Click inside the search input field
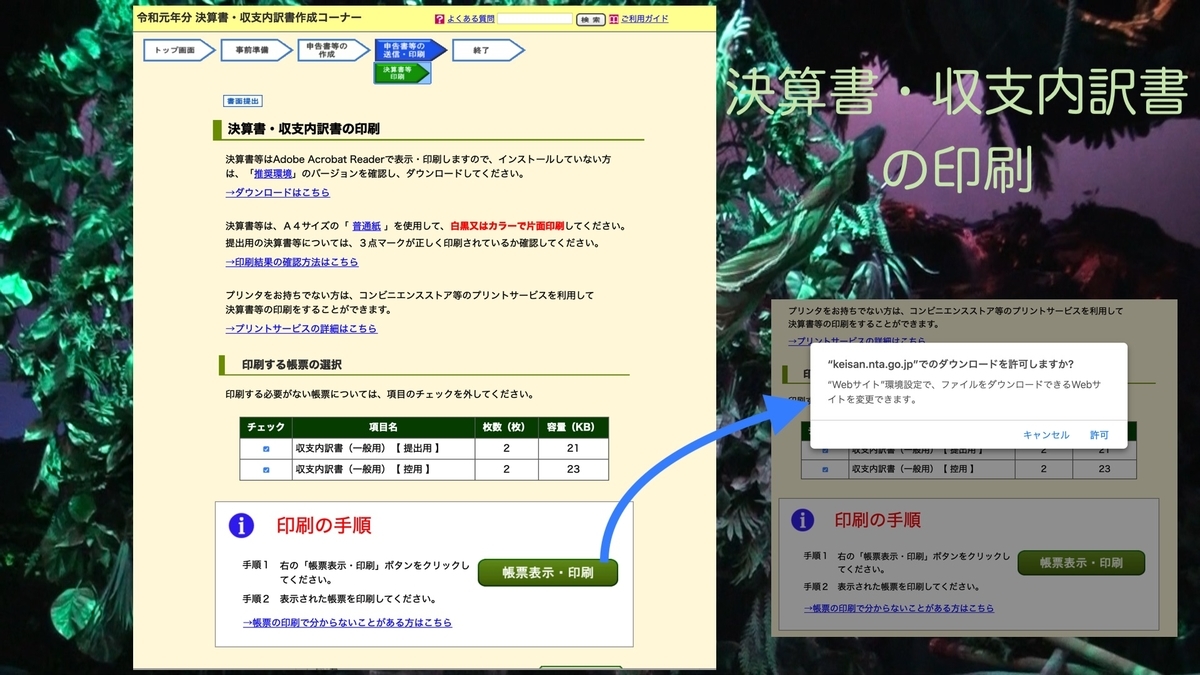 click(x=533, y=18)
